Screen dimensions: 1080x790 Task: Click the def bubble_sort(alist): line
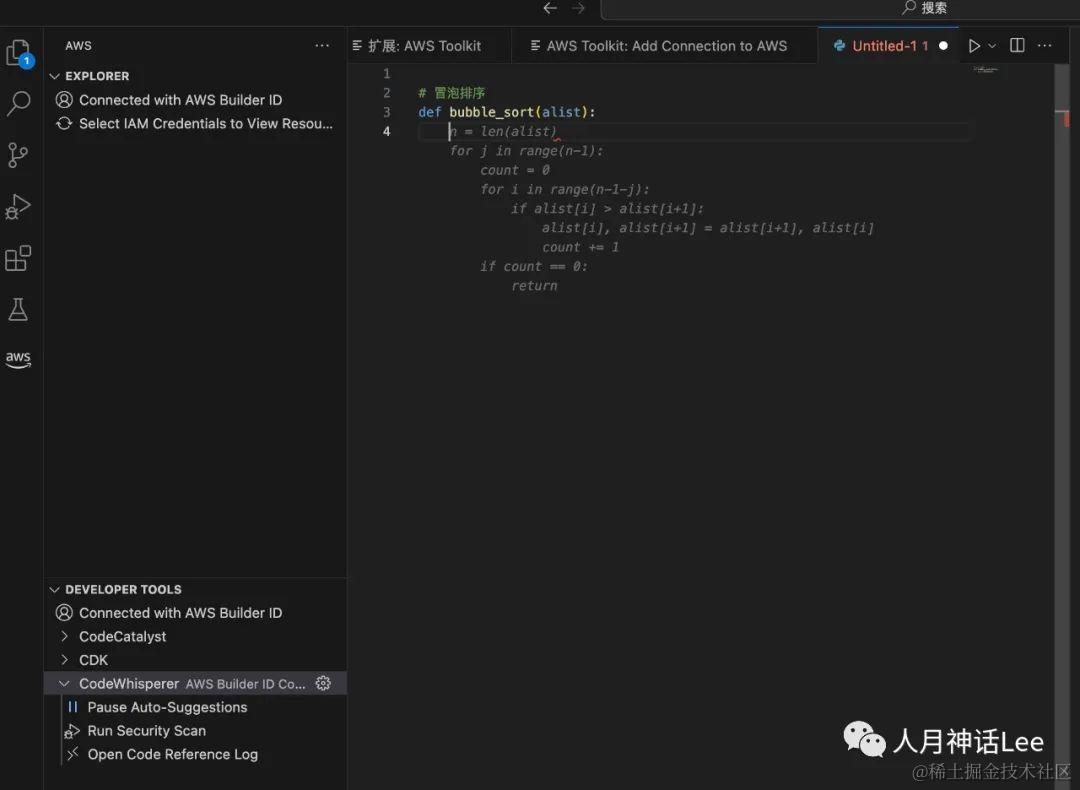506,112
